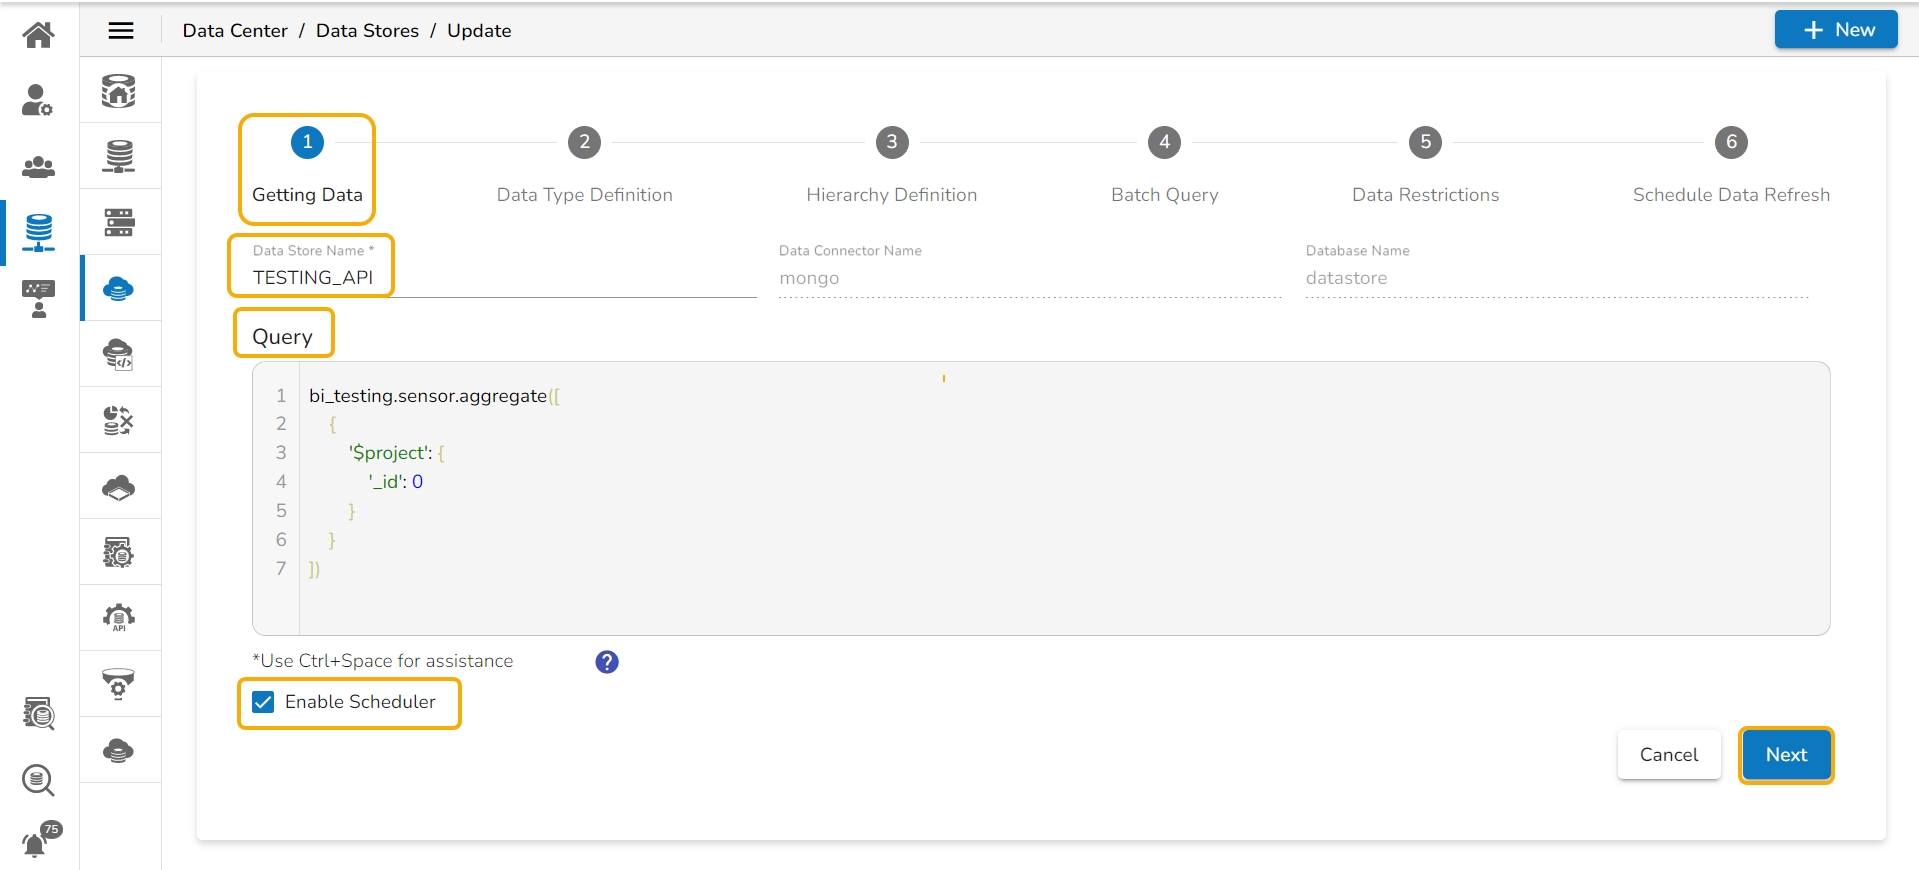Open the user settings icon with gear
The height and width of the screenshot is (870, 1919).
[38, 100]
